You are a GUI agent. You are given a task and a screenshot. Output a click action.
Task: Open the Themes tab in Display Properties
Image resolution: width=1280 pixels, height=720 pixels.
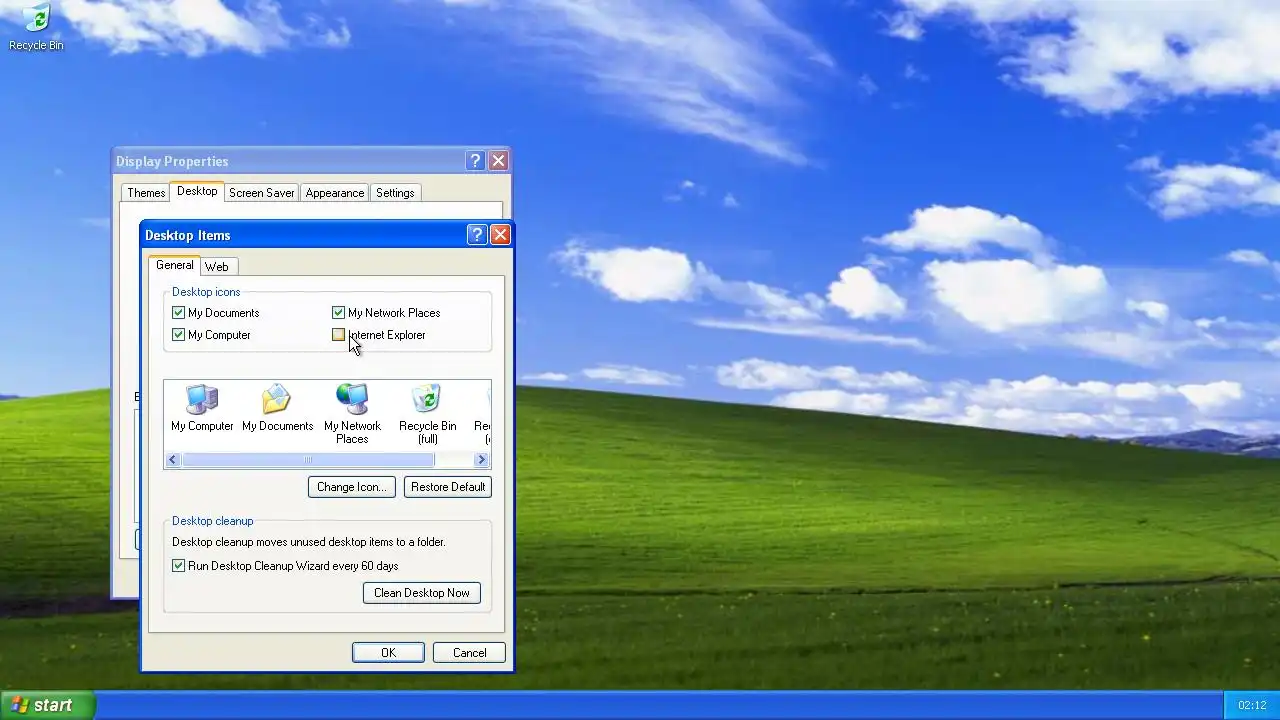[146, 193]
